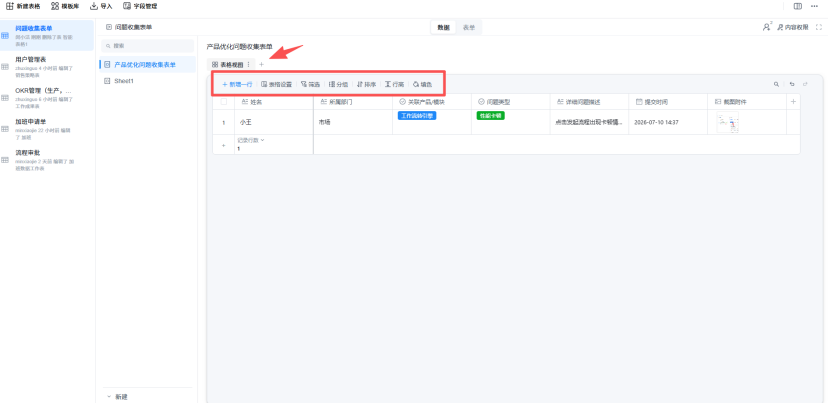
Task: Open 表格设置 table settings
Action: coord(277,84)
